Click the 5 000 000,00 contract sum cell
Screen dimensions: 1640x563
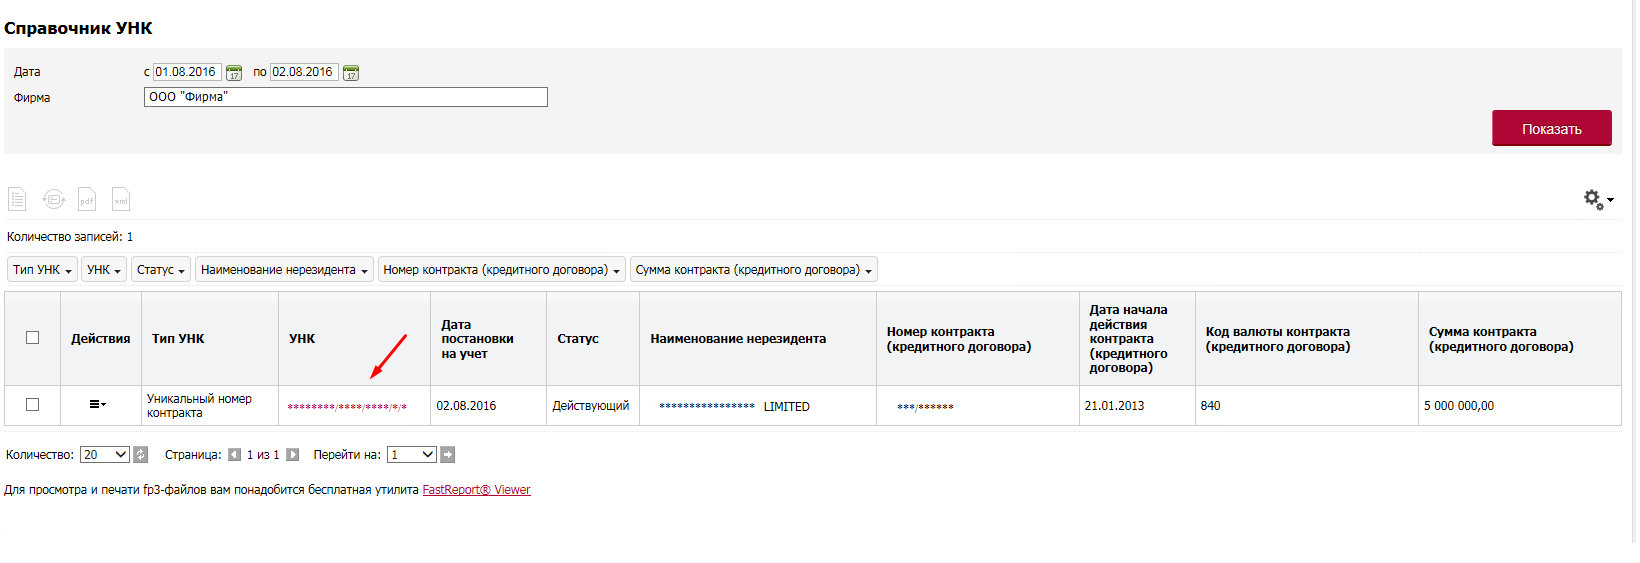pos(1519,406)
